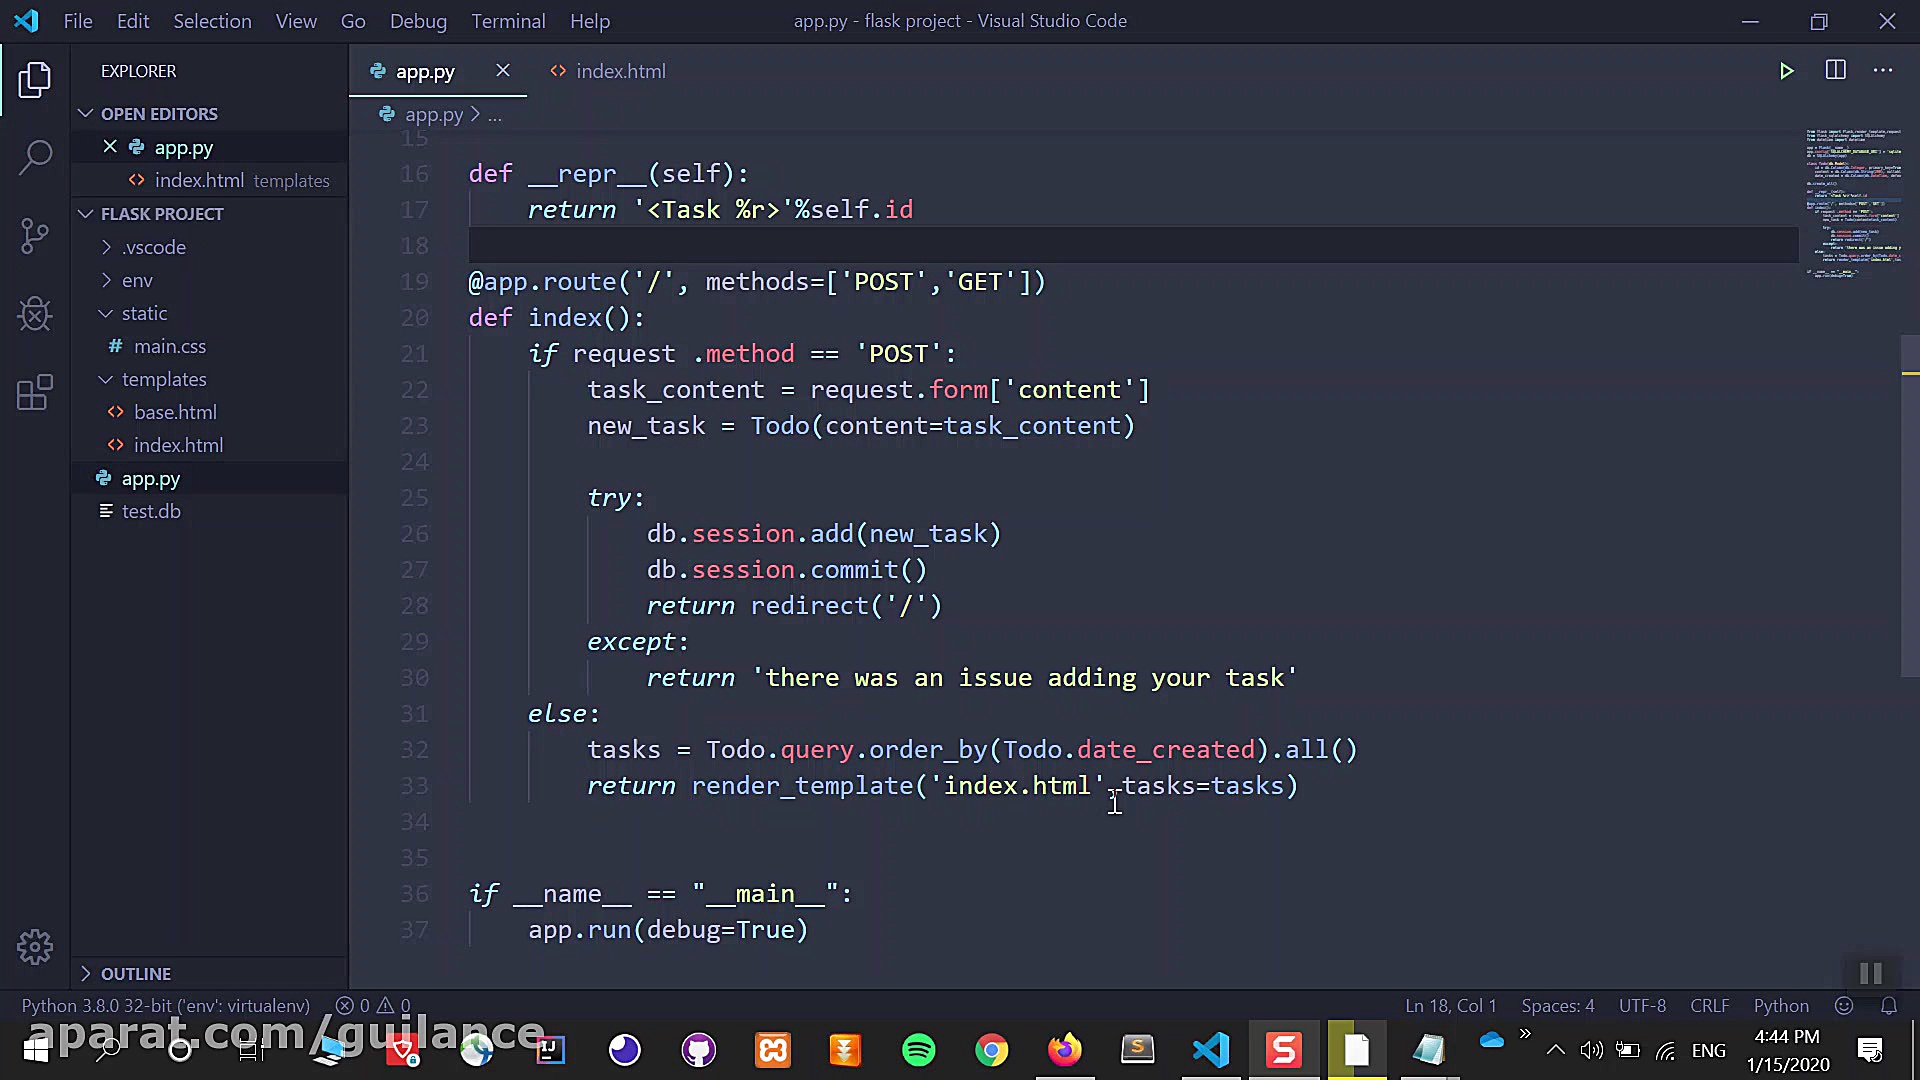The image size is (1920, 1080).
Task: Click the Manage gear icon
Action: tap(35, 946)
